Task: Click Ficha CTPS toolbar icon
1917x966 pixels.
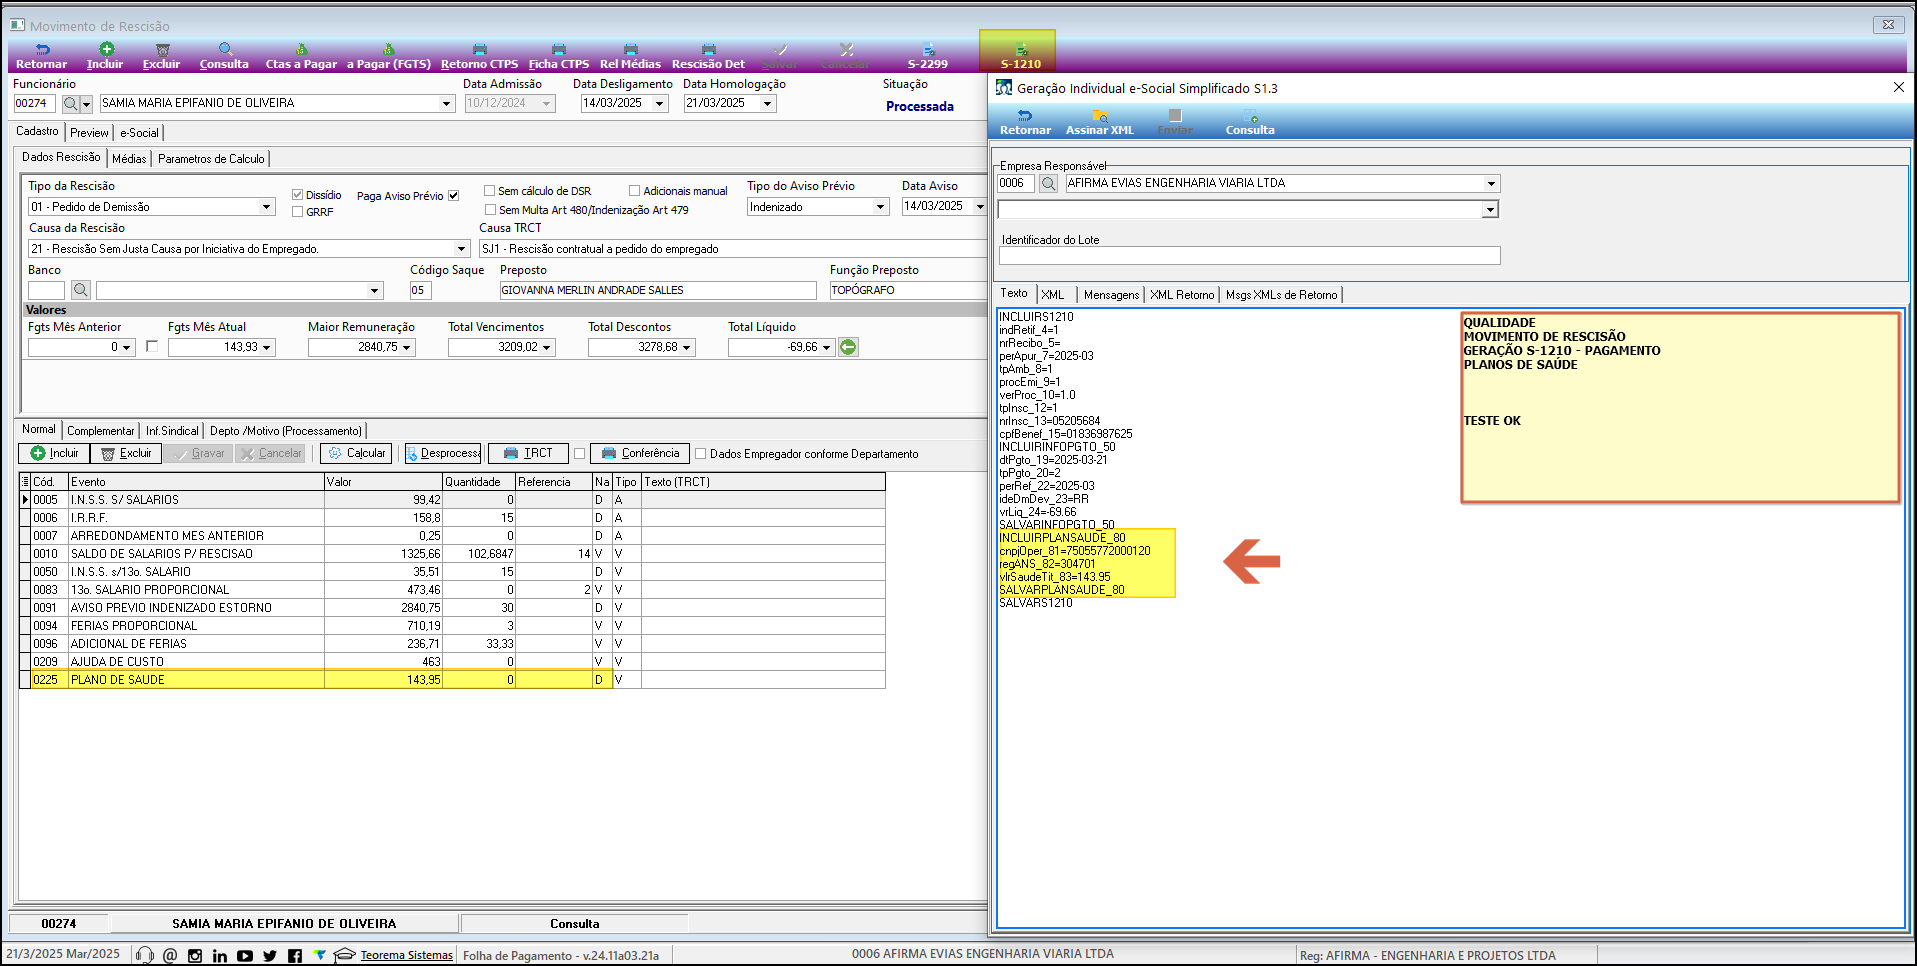Action: click(x=559, y=56)
